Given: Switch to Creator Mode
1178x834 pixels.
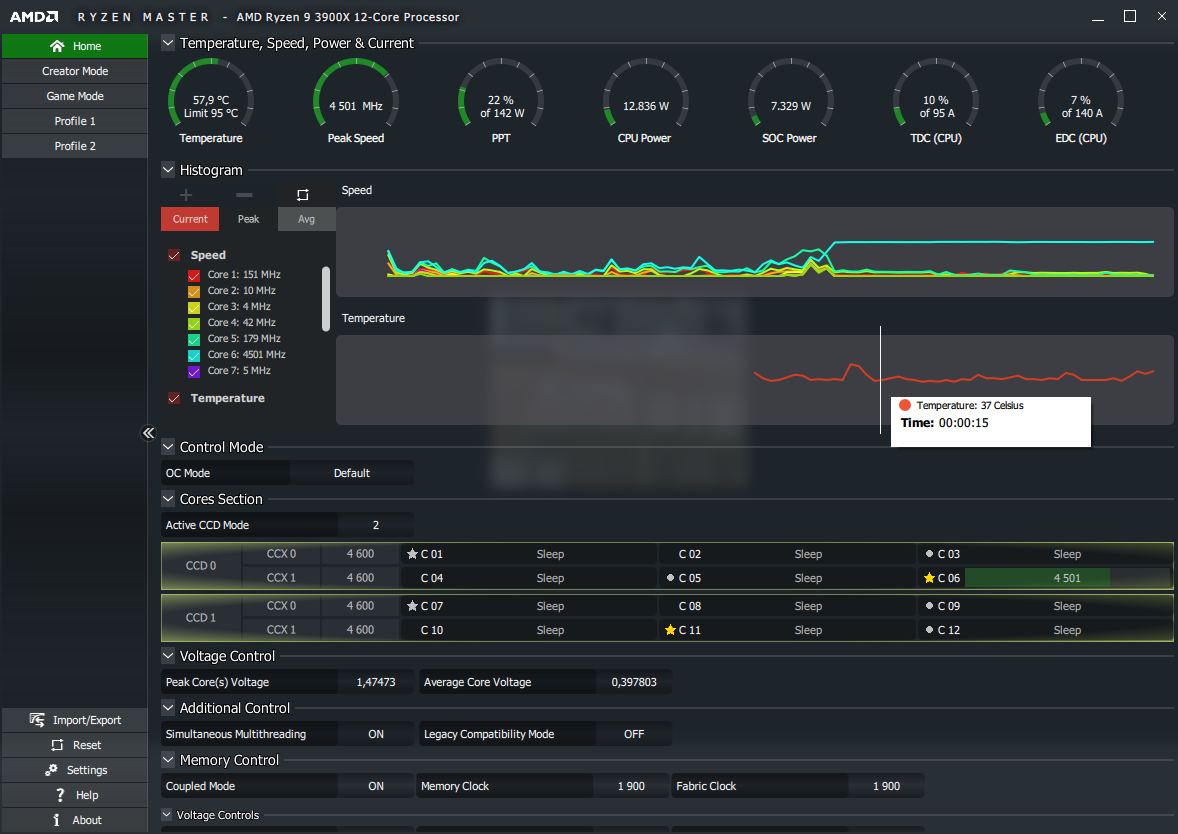Looking at the screenshot, I should 74,71.
